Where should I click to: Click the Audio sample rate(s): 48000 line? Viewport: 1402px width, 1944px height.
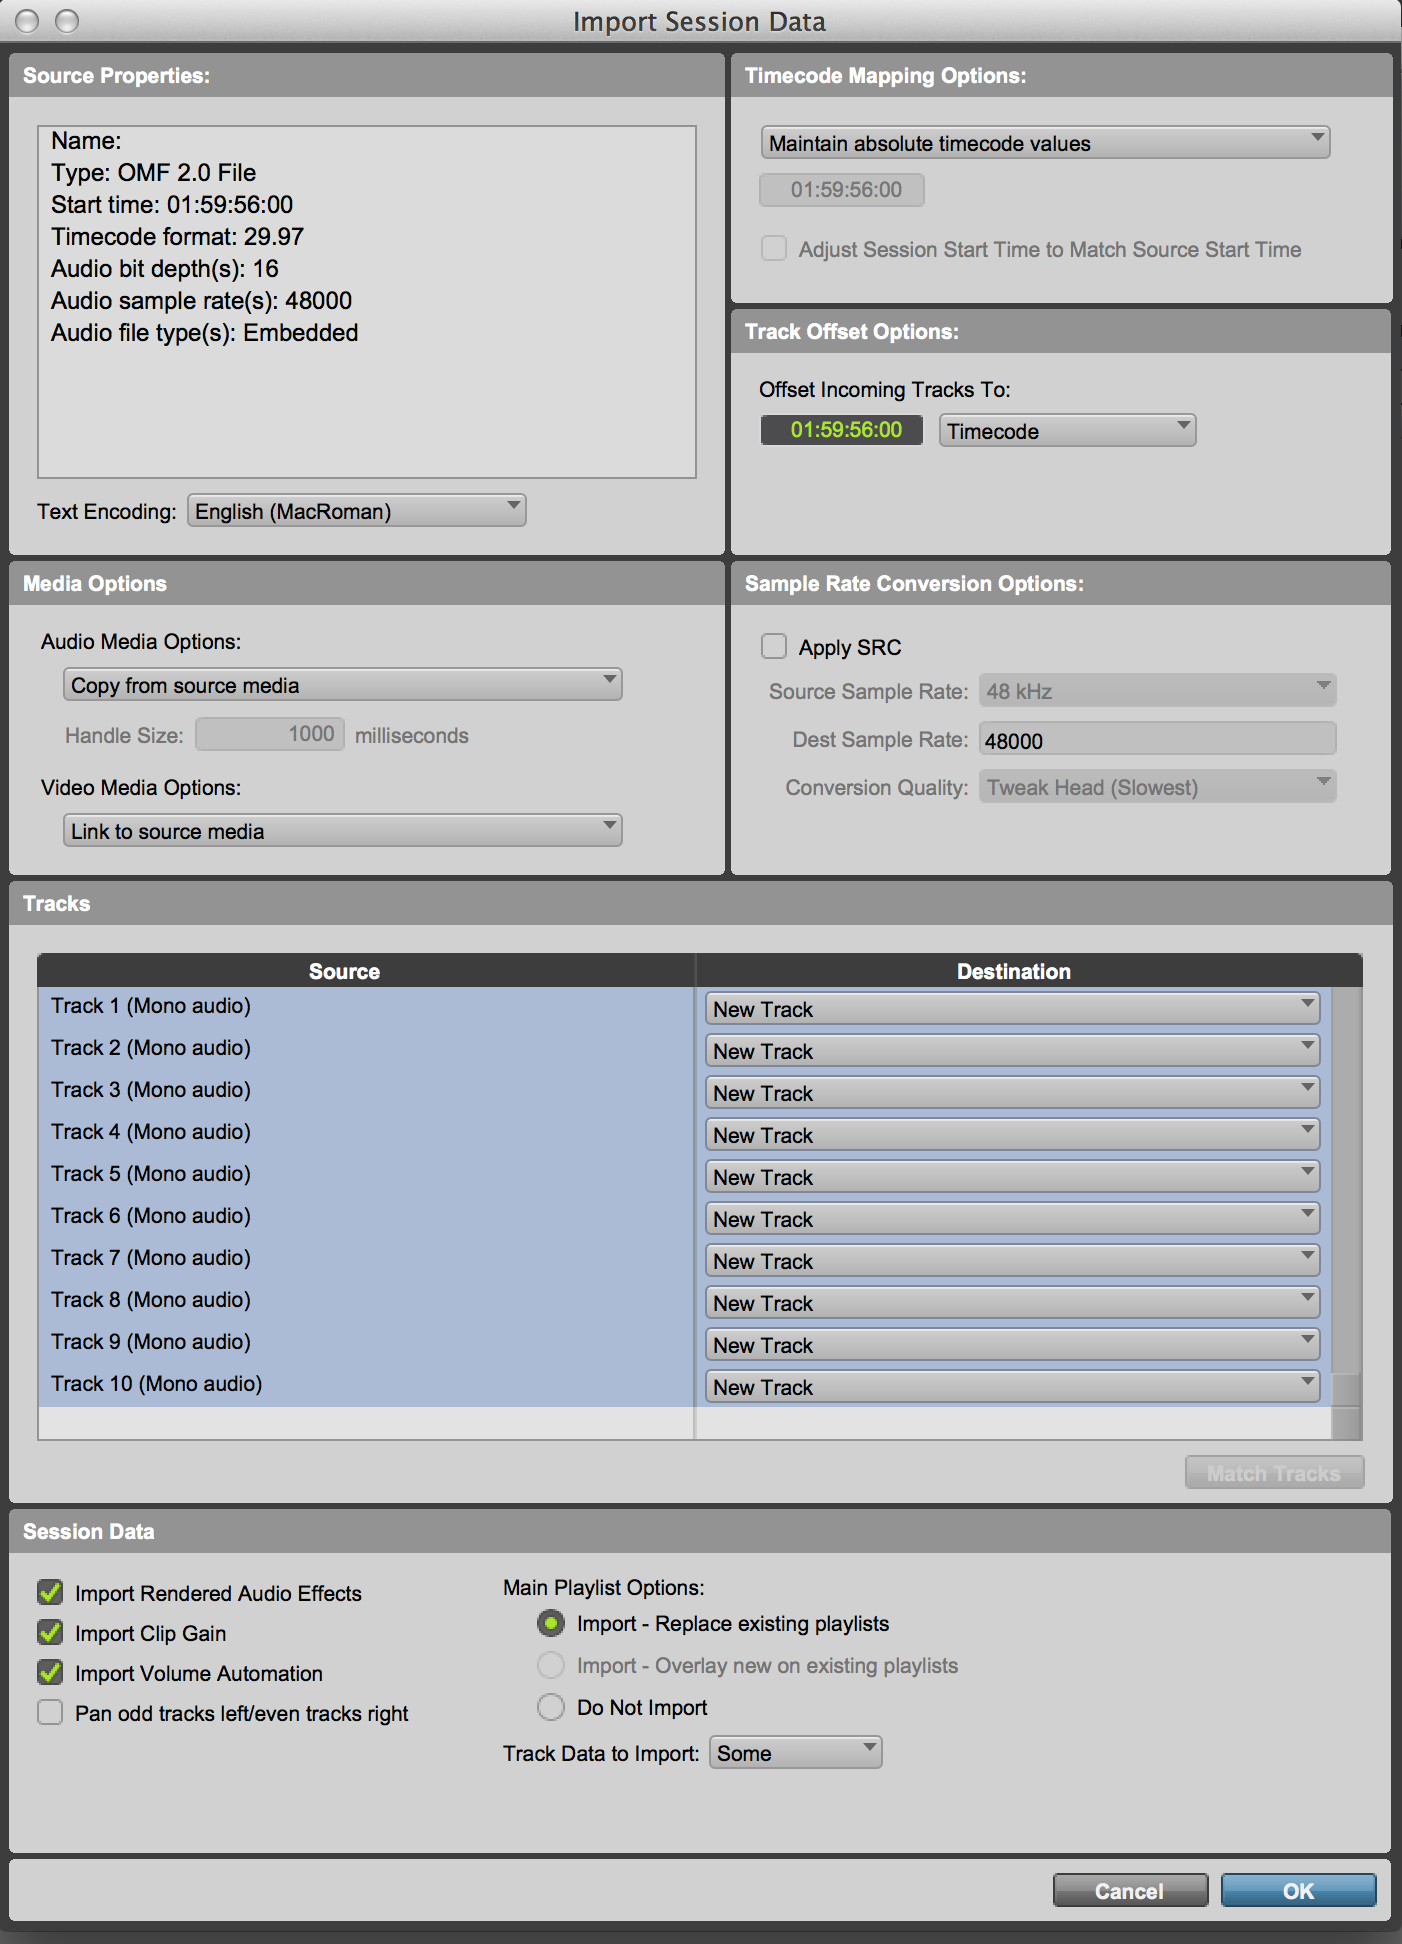pyautogui.click(x=201, y=301)
